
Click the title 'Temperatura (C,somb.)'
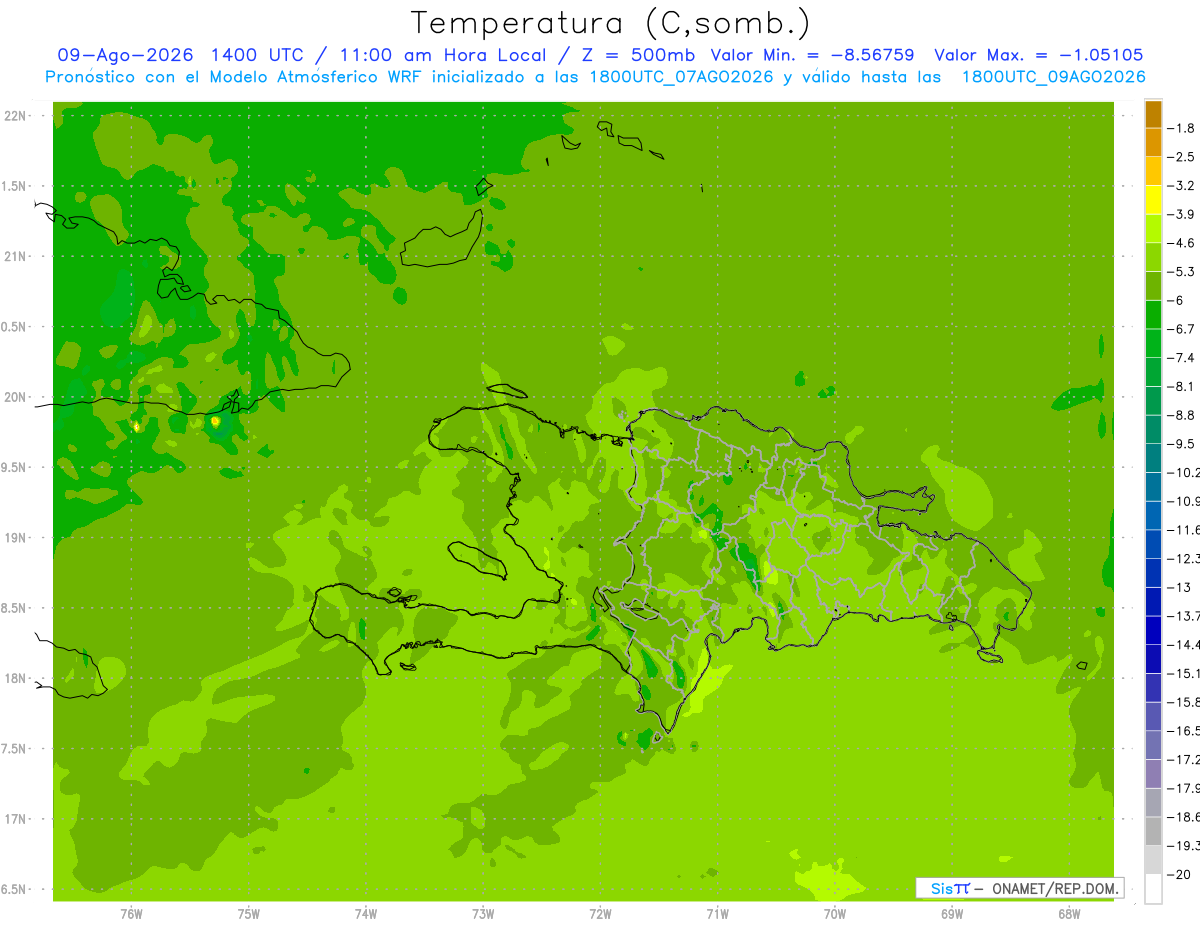[x=610, y=23]
